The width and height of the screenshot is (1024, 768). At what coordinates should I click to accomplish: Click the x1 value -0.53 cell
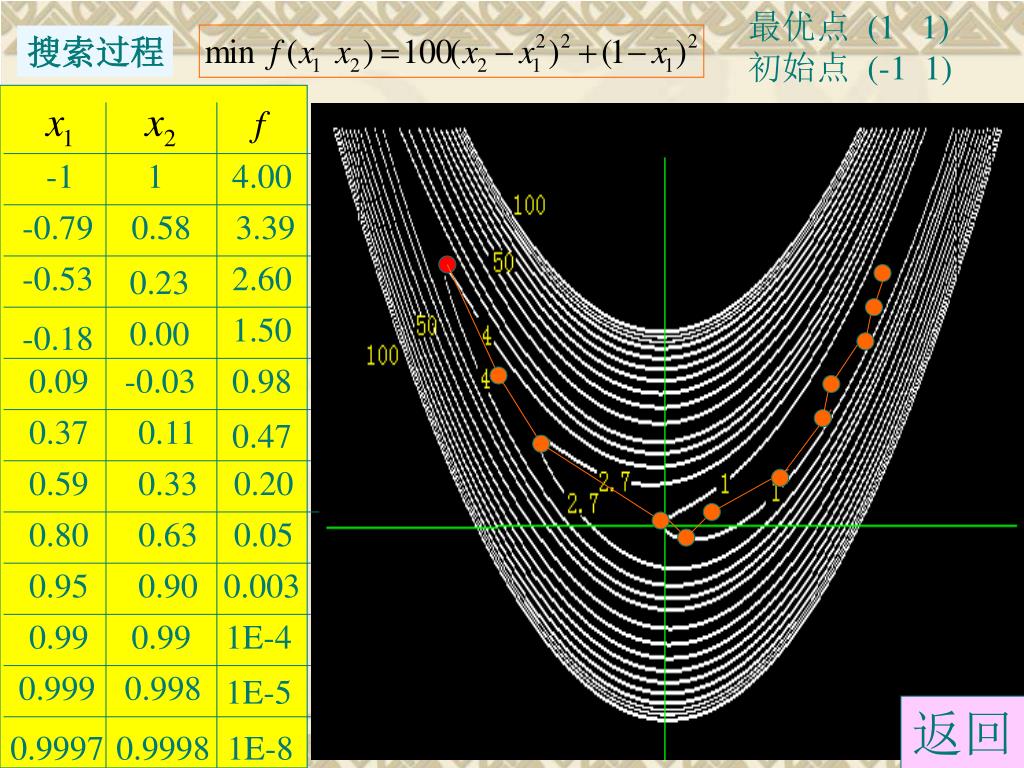click(57, 280)
